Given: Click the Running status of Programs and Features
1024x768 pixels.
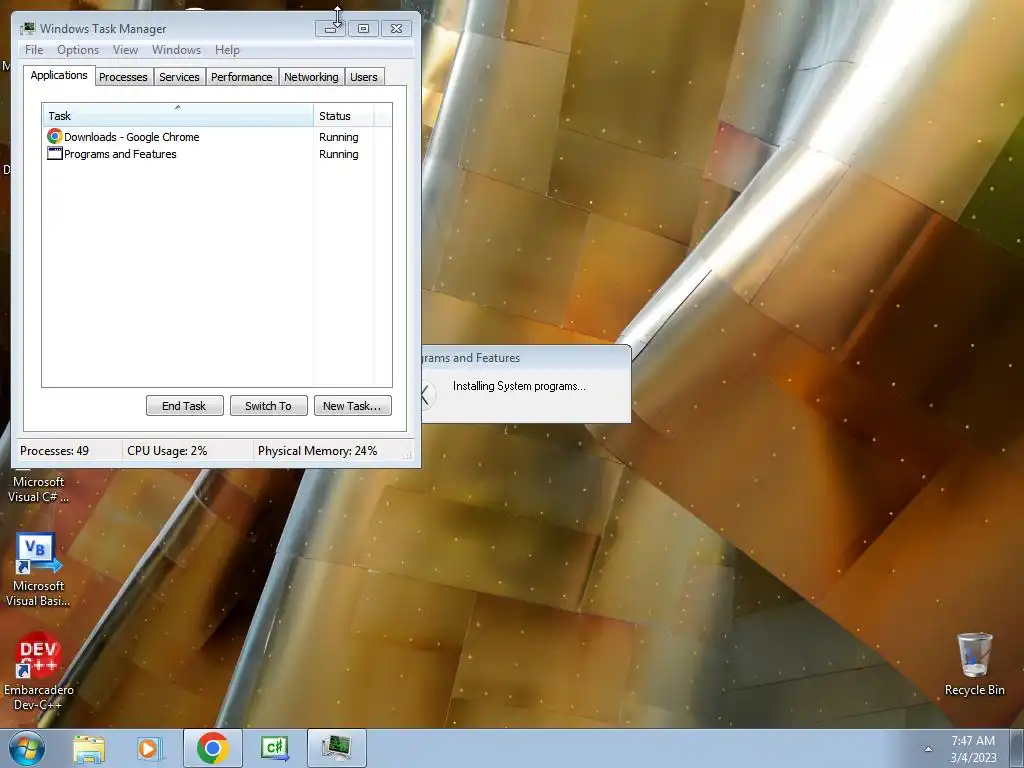Looking at the screenshot, I should (338, 154).
